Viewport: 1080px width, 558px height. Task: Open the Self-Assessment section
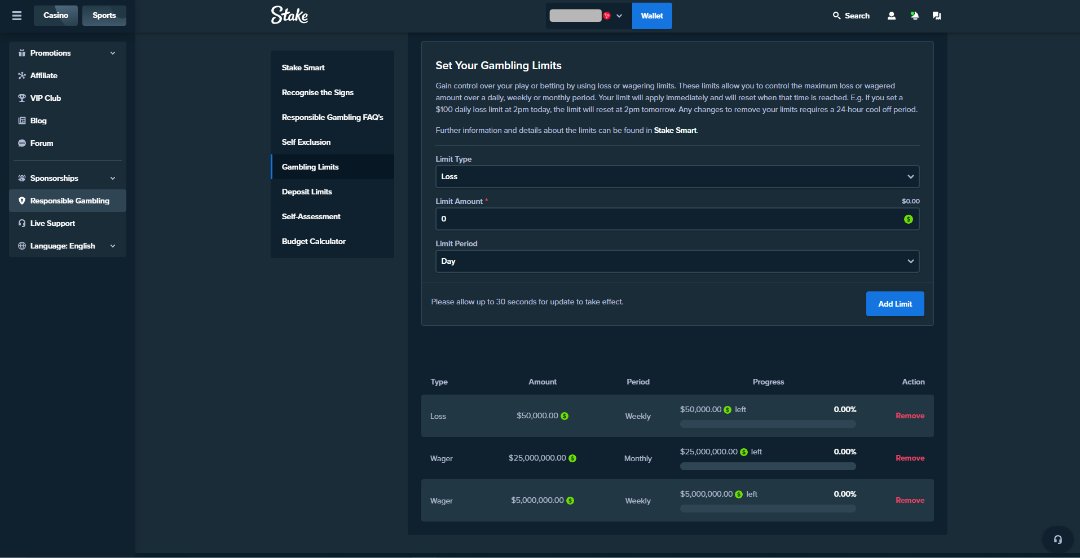coord(333,216)
